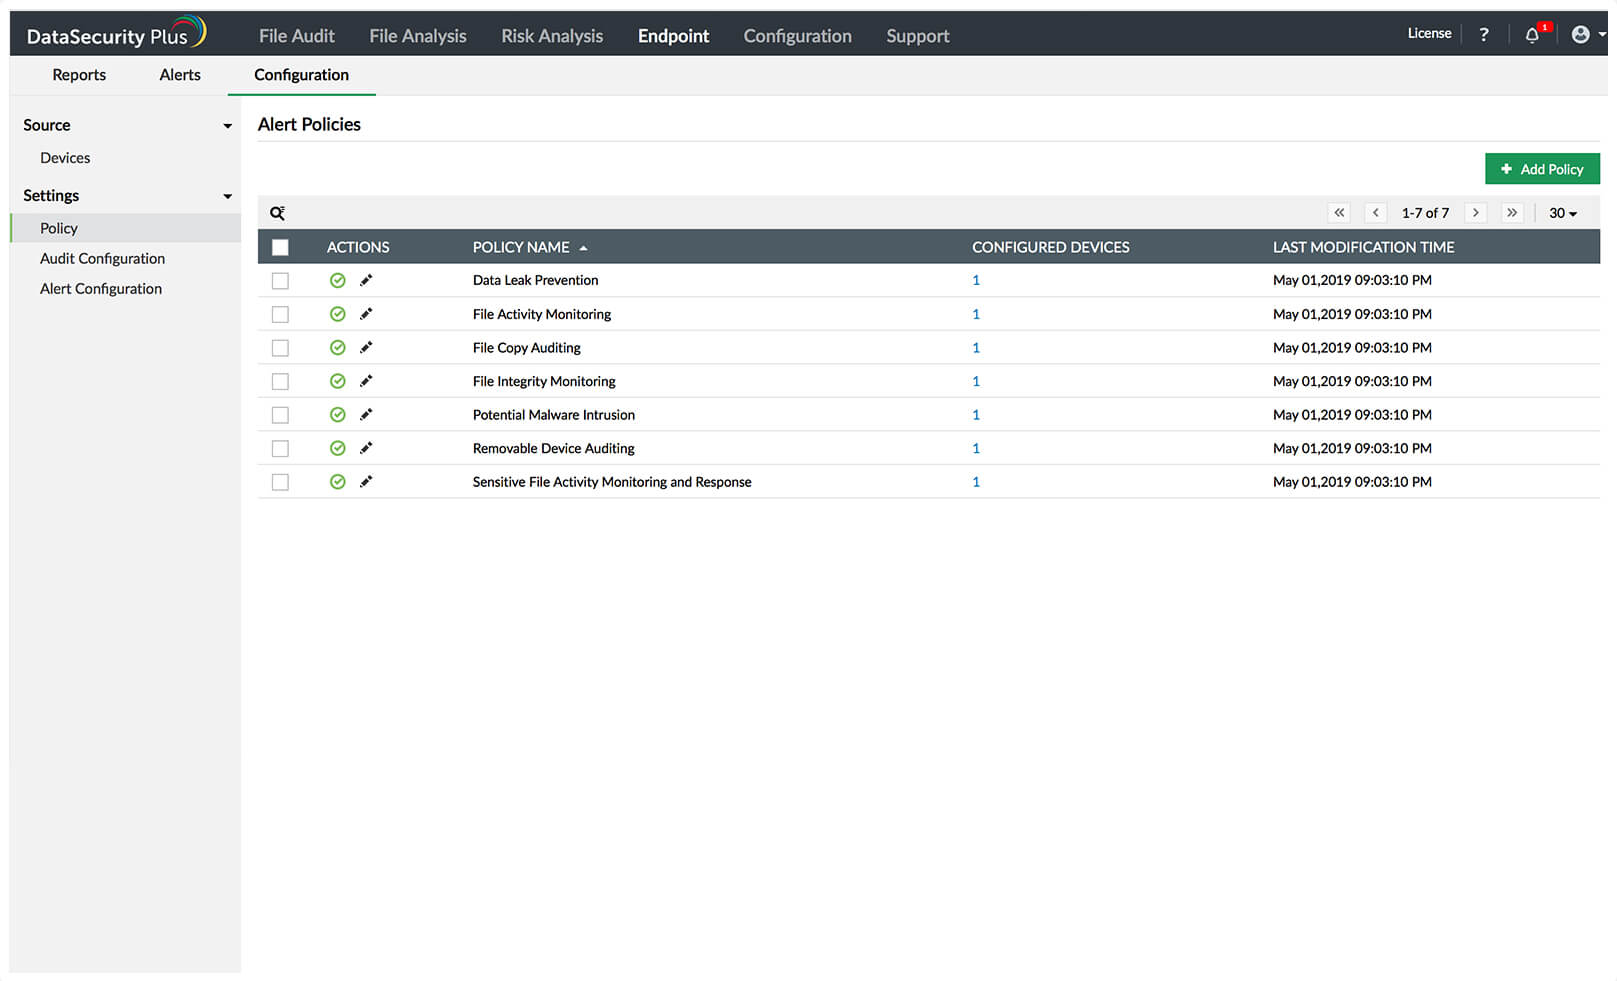Select the File Activity Monitoring checkbox
1617x981 pixels.
(280, 314)
